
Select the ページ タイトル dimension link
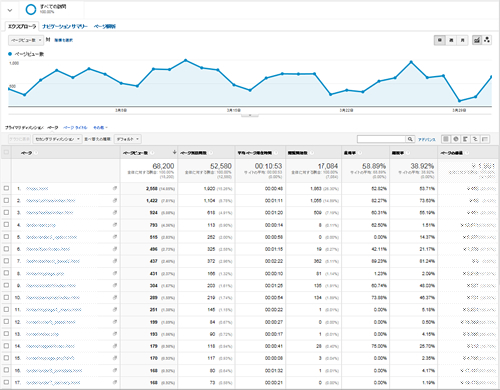(75, 127)
